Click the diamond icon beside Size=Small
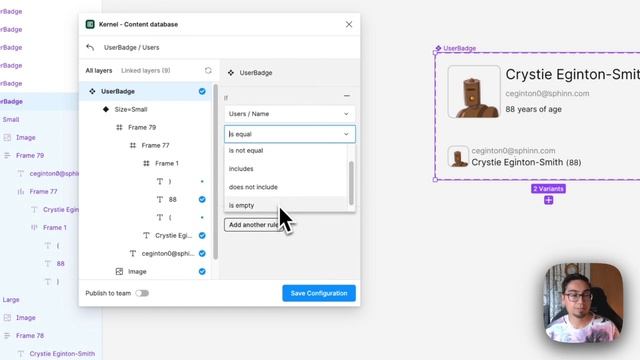Image resolution: width=640 pixels, height=360 pixels. click(106, 109)
